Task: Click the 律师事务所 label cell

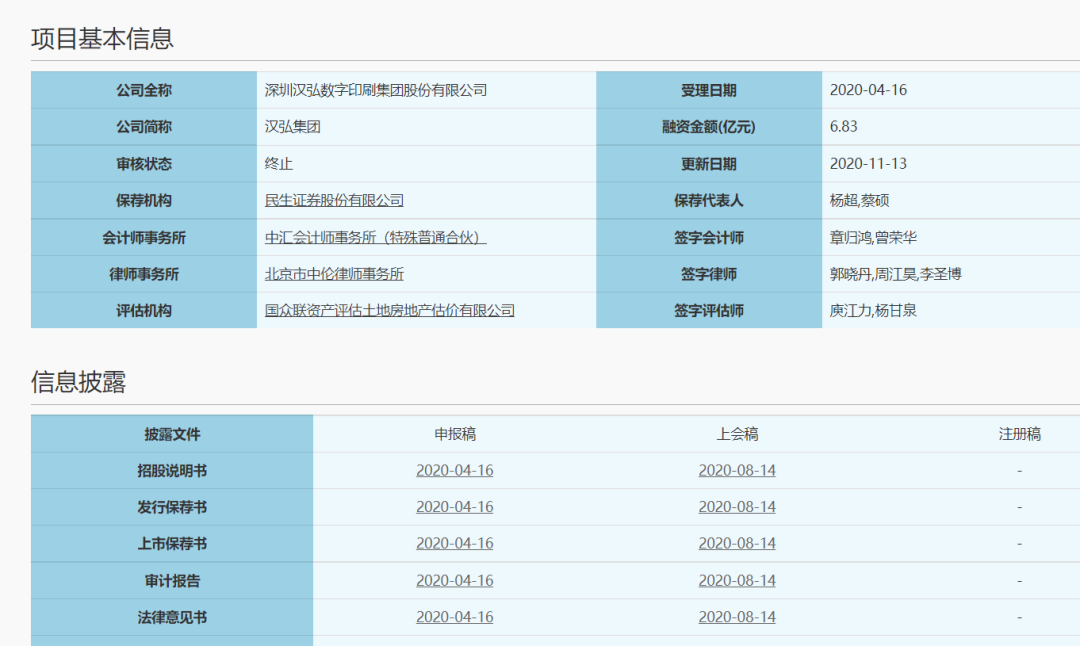Action: coord(144,274)
